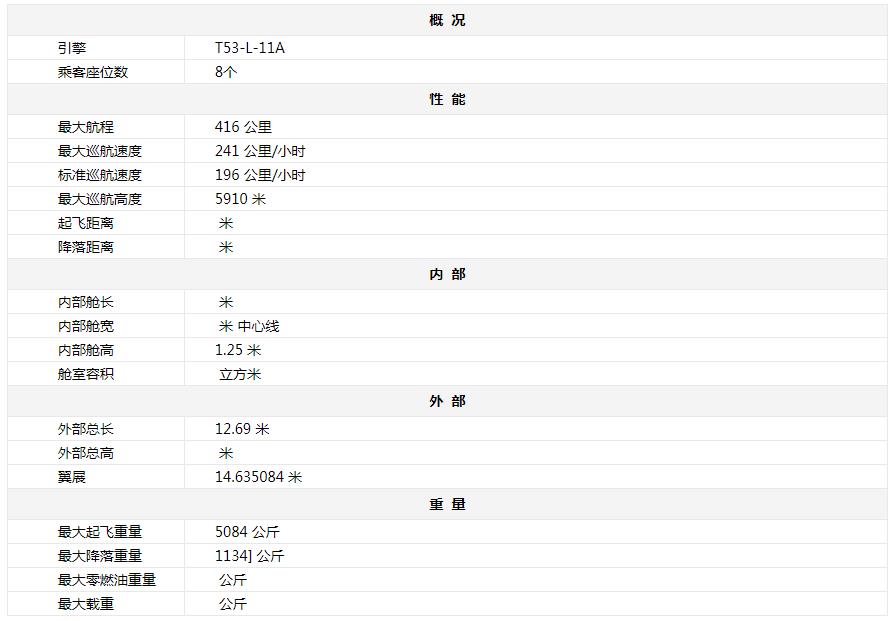The image size is (895, 621).
Task: Select the 5084 公斤 takeoff weight value
Action: tap(247, 532)
